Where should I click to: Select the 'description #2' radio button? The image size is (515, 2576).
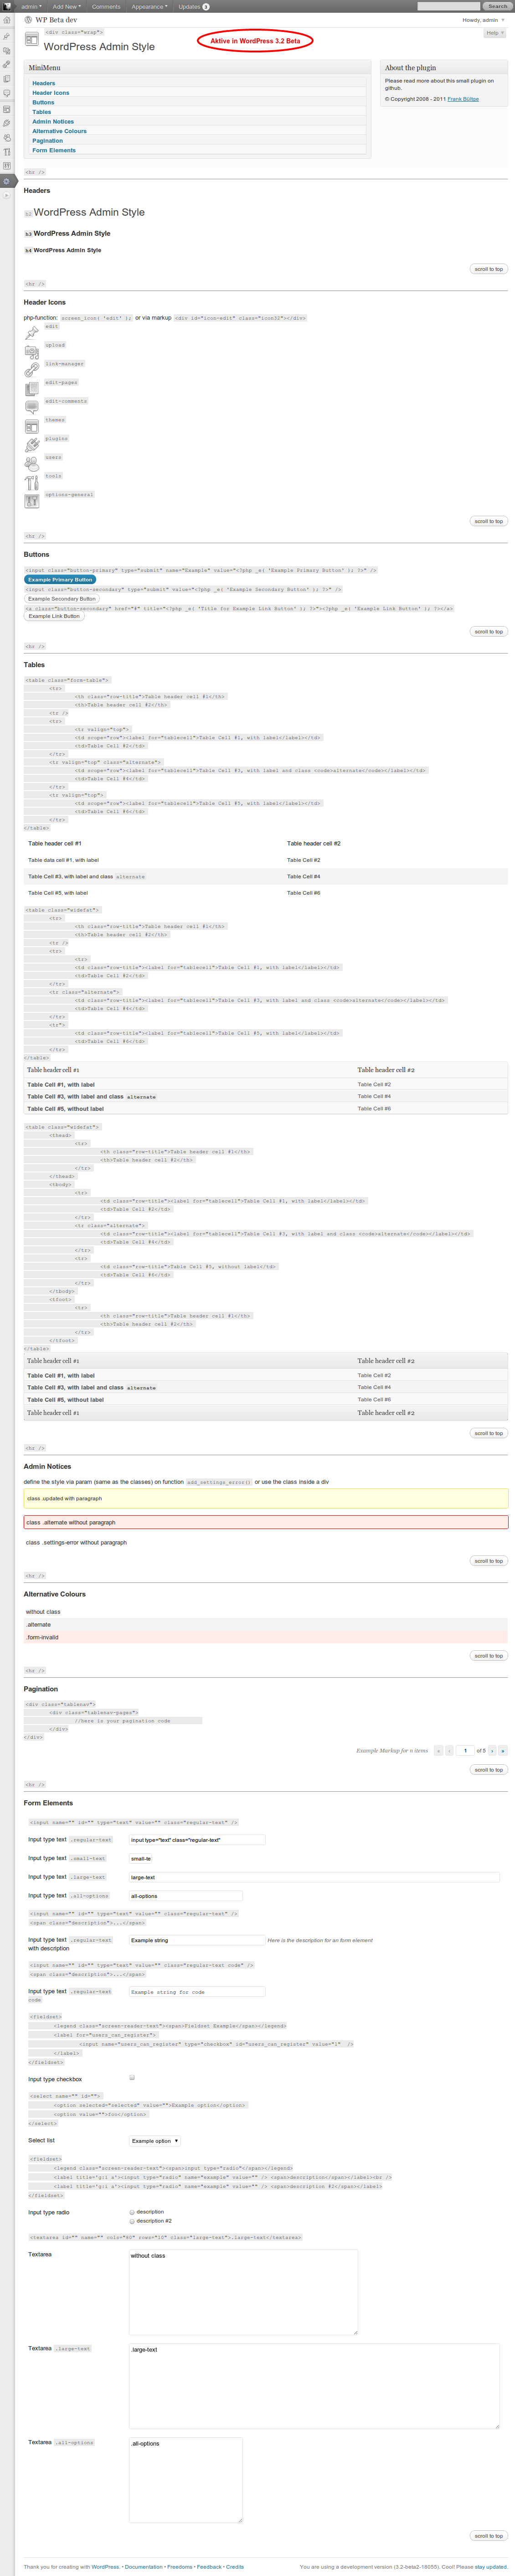132,2221
